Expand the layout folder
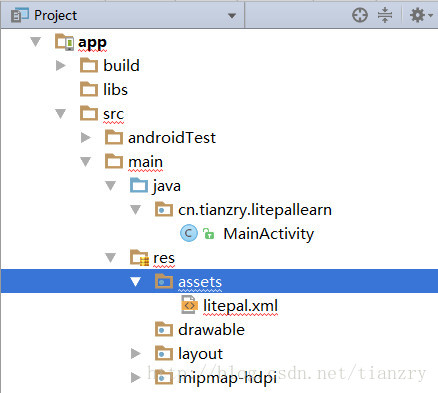 click(x=135, y=353)
